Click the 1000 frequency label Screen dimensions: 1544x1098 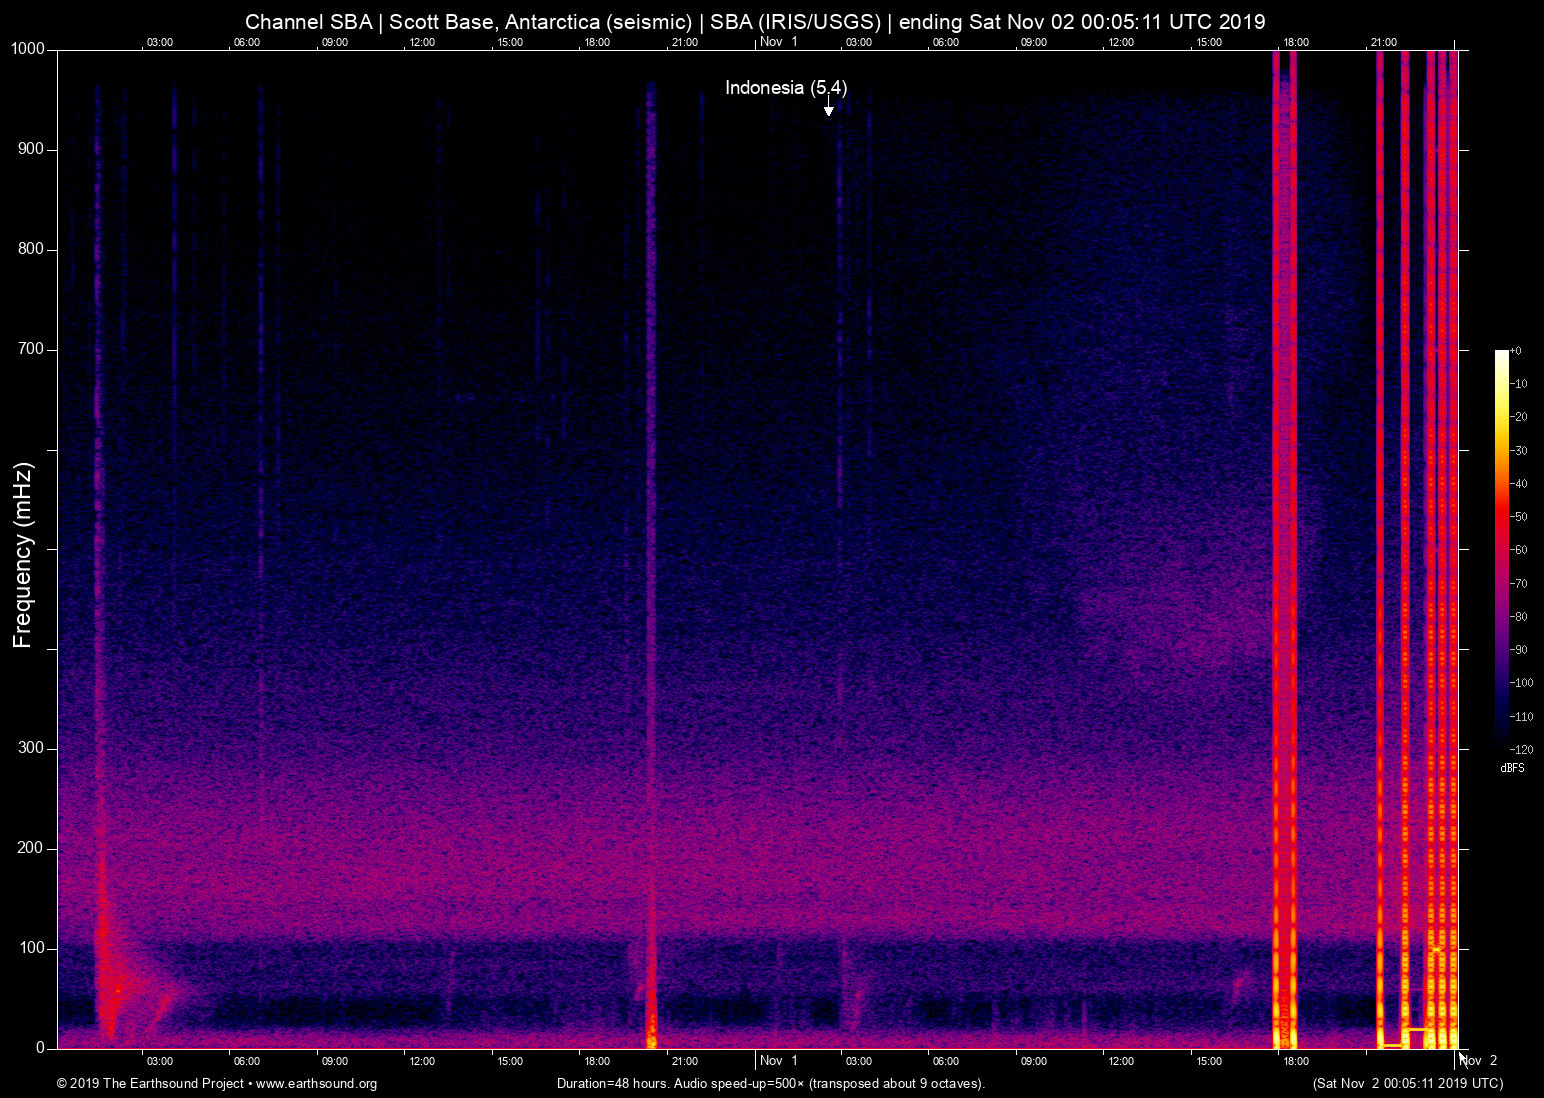coord(30,48)
